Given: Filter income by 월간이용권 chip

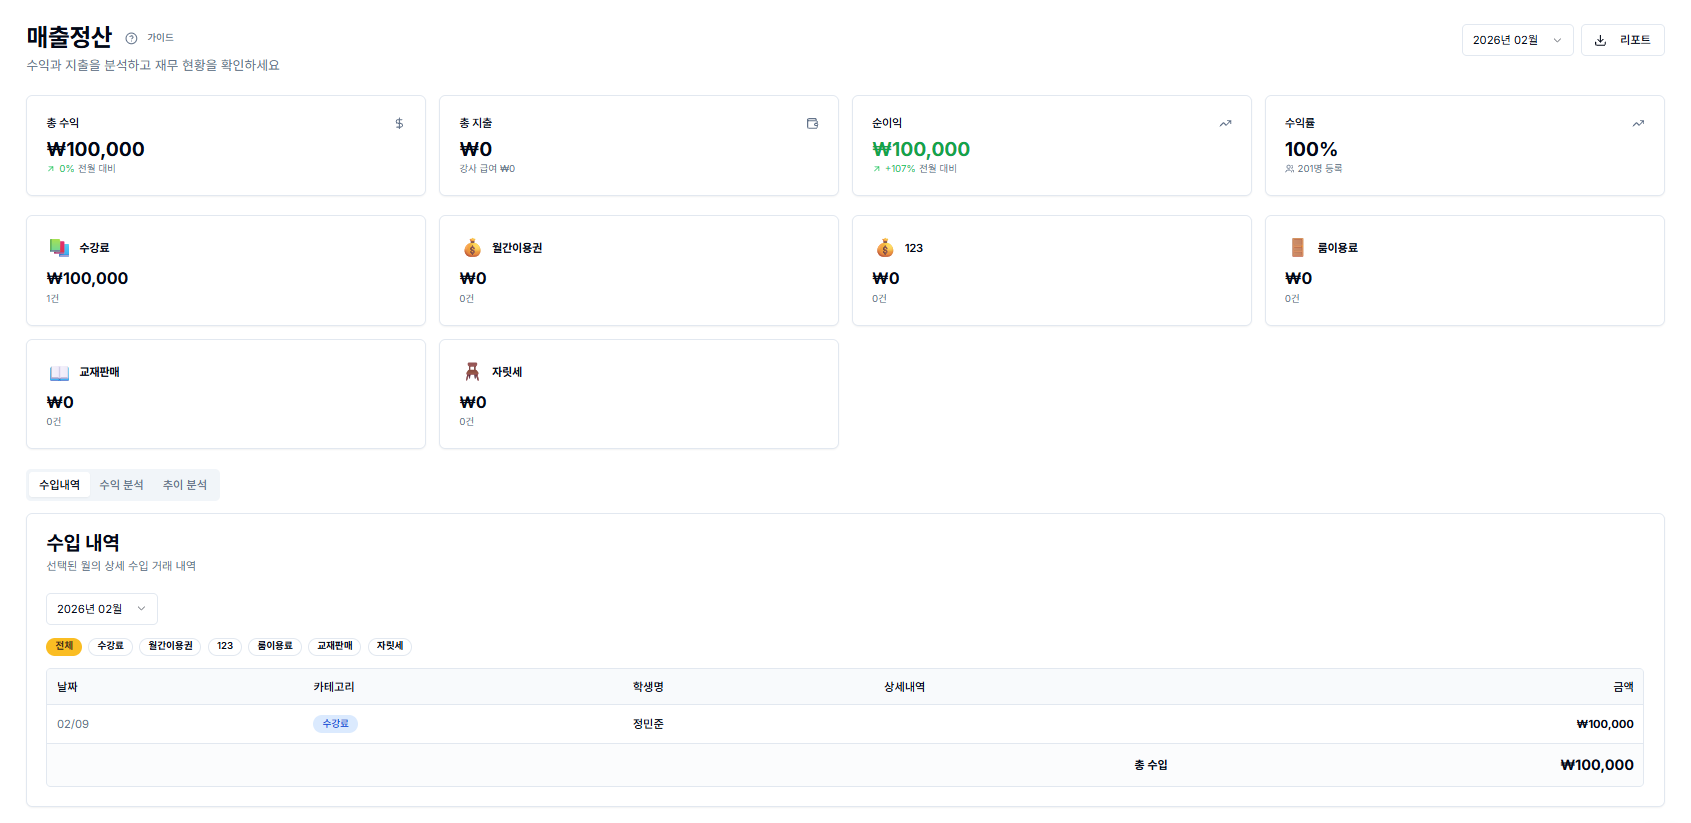Looking at the screenshot, I should point(170,646).
